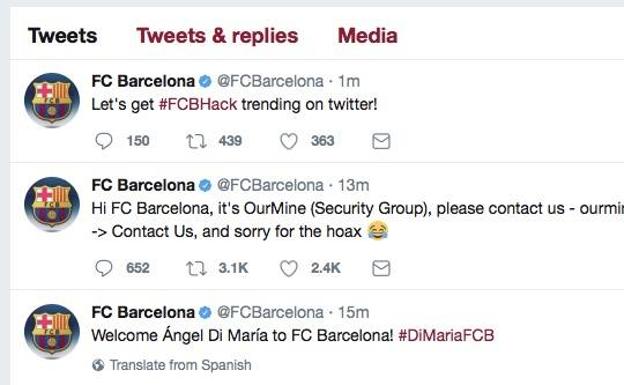The image size is (624, 385).
Task: Open the #FCBHack hashtag link
Action: [198, 104]
